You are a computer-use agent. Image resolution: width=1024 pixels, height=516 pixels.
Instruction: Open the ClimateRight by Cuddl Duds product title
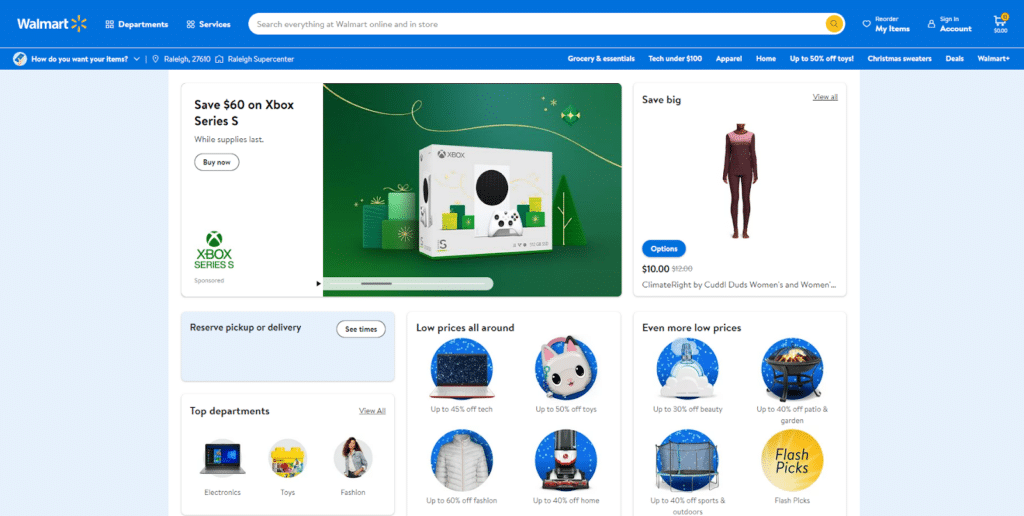tap(739, 285)
